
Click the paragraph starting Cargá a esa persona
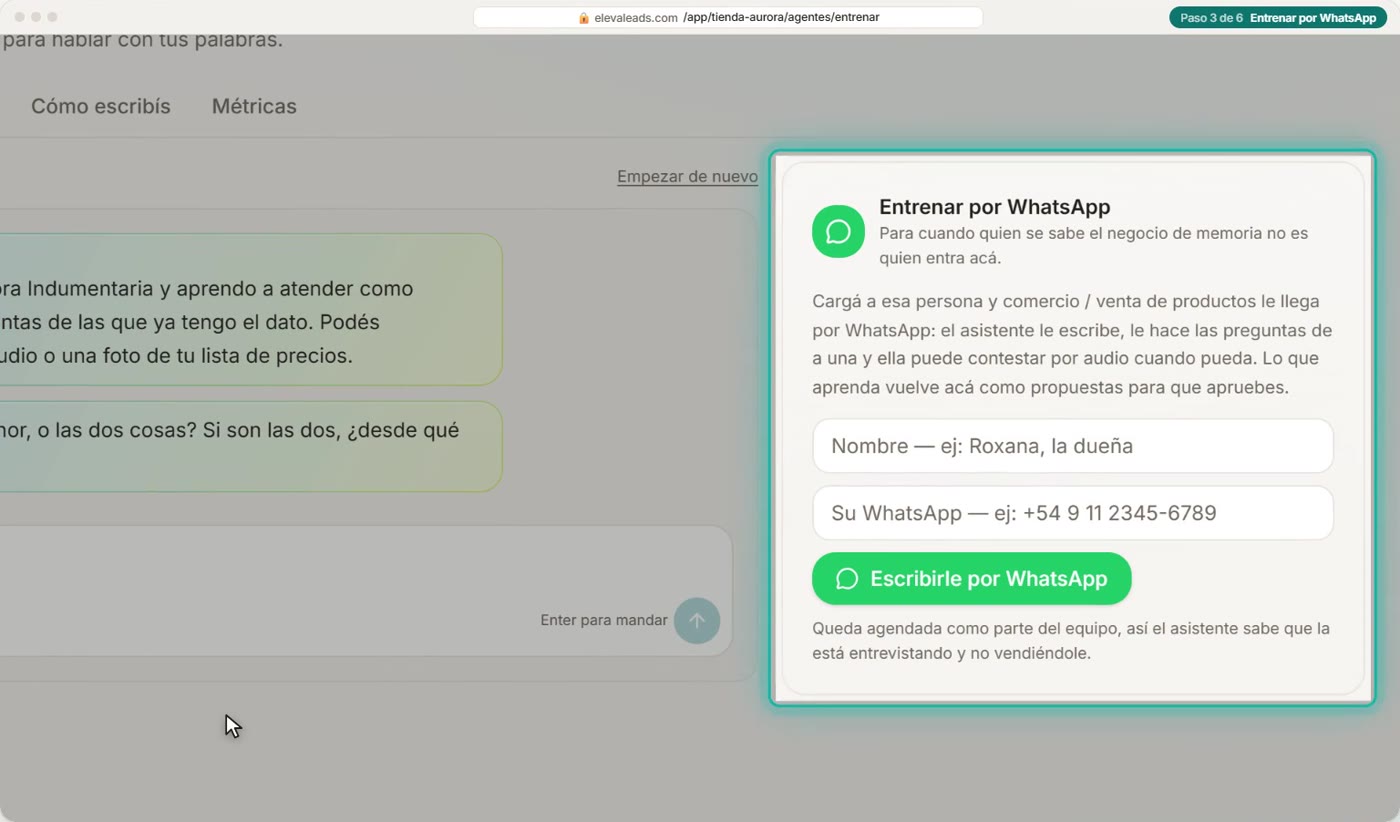coord(1072,344)
